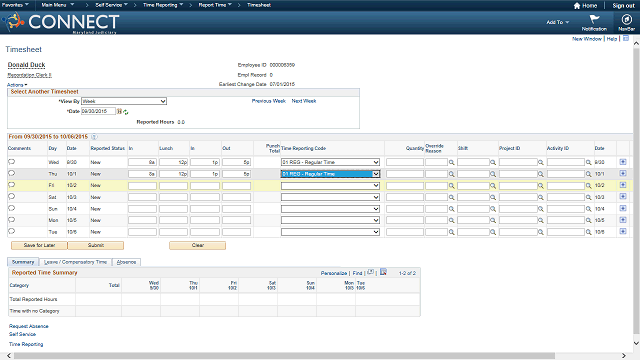Image resolution: width=640 pixels, height=360 pixels.
Task: Click the page customization icon beside Help
Action: tap(626, 38)
